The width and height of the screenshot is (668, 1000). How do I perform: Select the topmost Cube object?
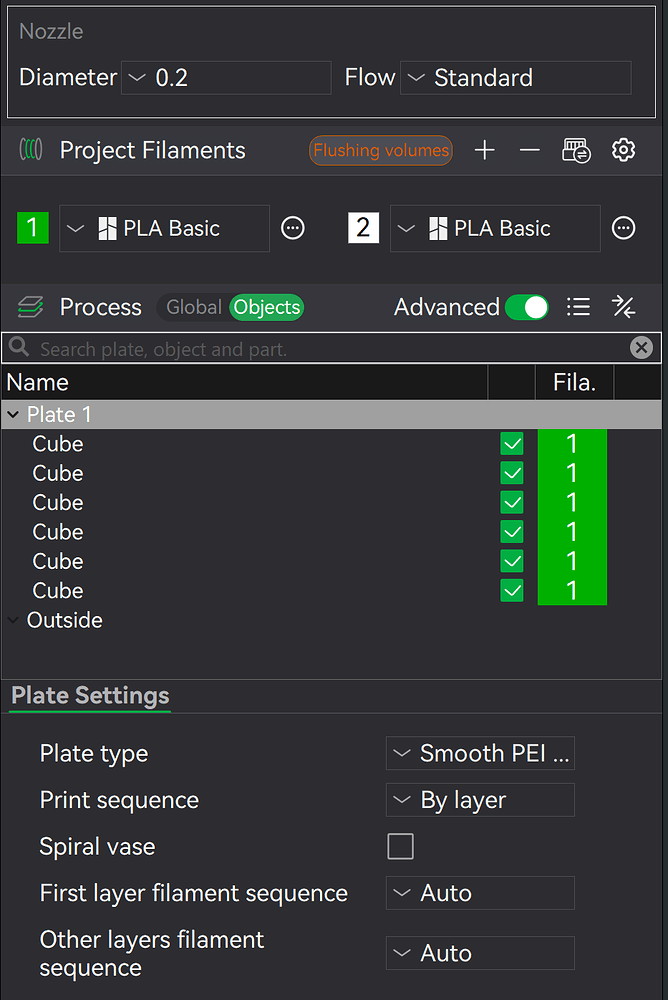pos(58,444)
